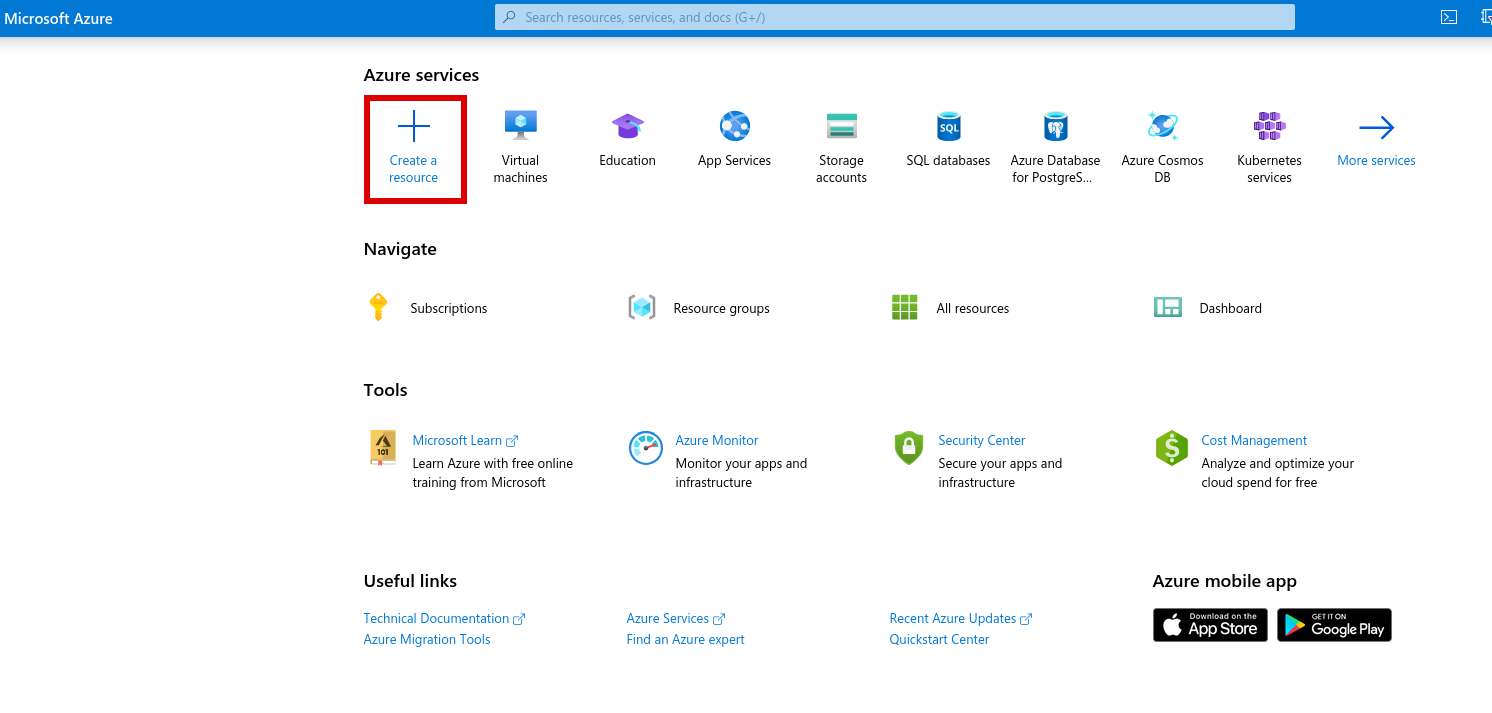Open Virtual machines service
The image size is (1492, 713).
[520, 148]
